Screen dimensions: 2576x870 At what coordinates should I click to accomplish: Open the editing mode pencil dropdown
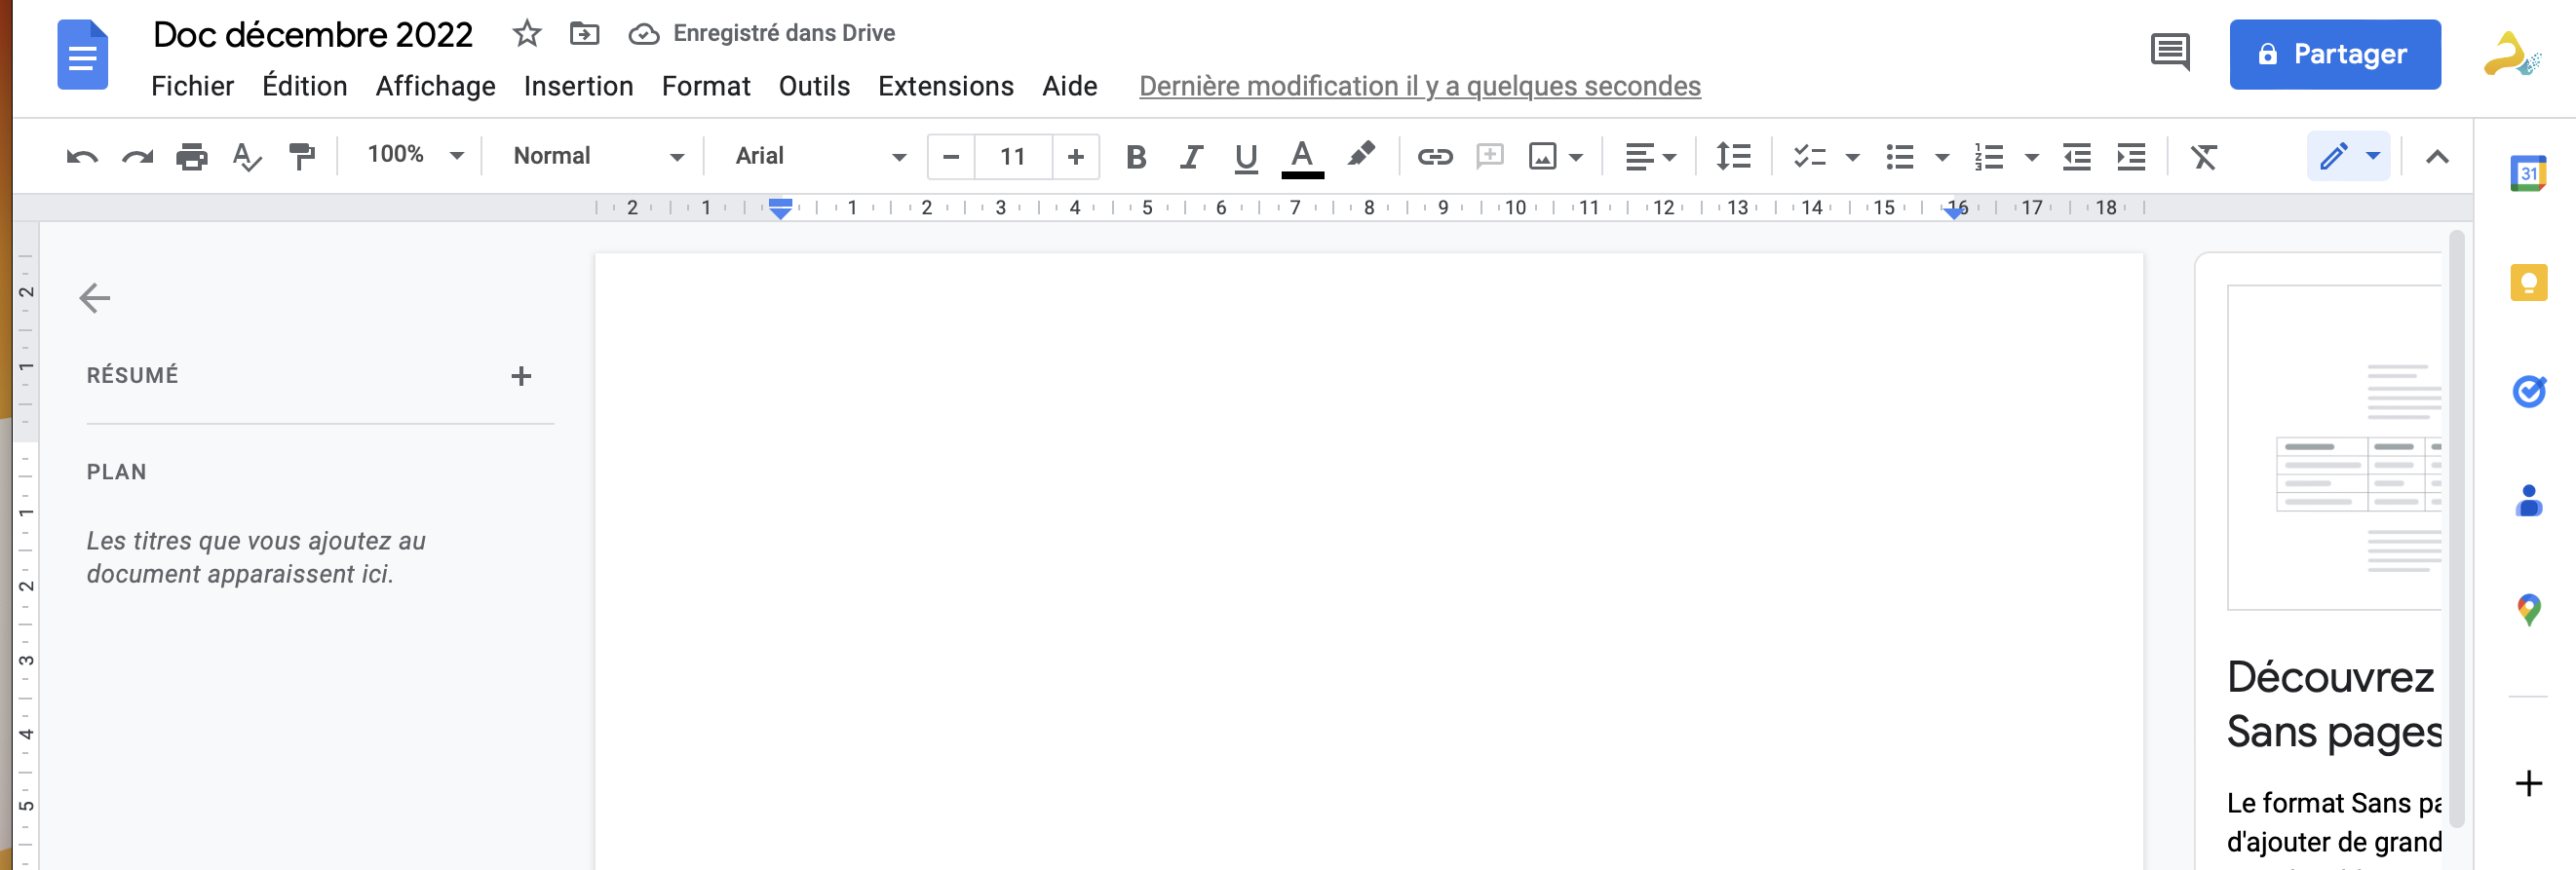pos(2348,156)
